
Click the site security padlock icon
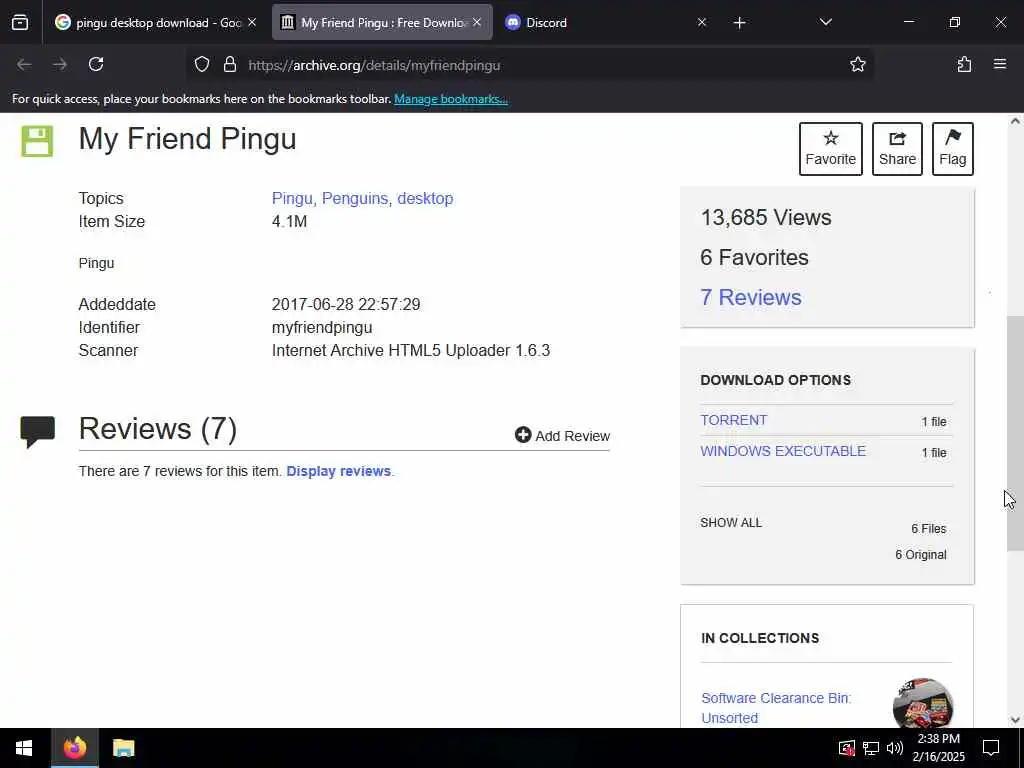[x=230, y=64]
